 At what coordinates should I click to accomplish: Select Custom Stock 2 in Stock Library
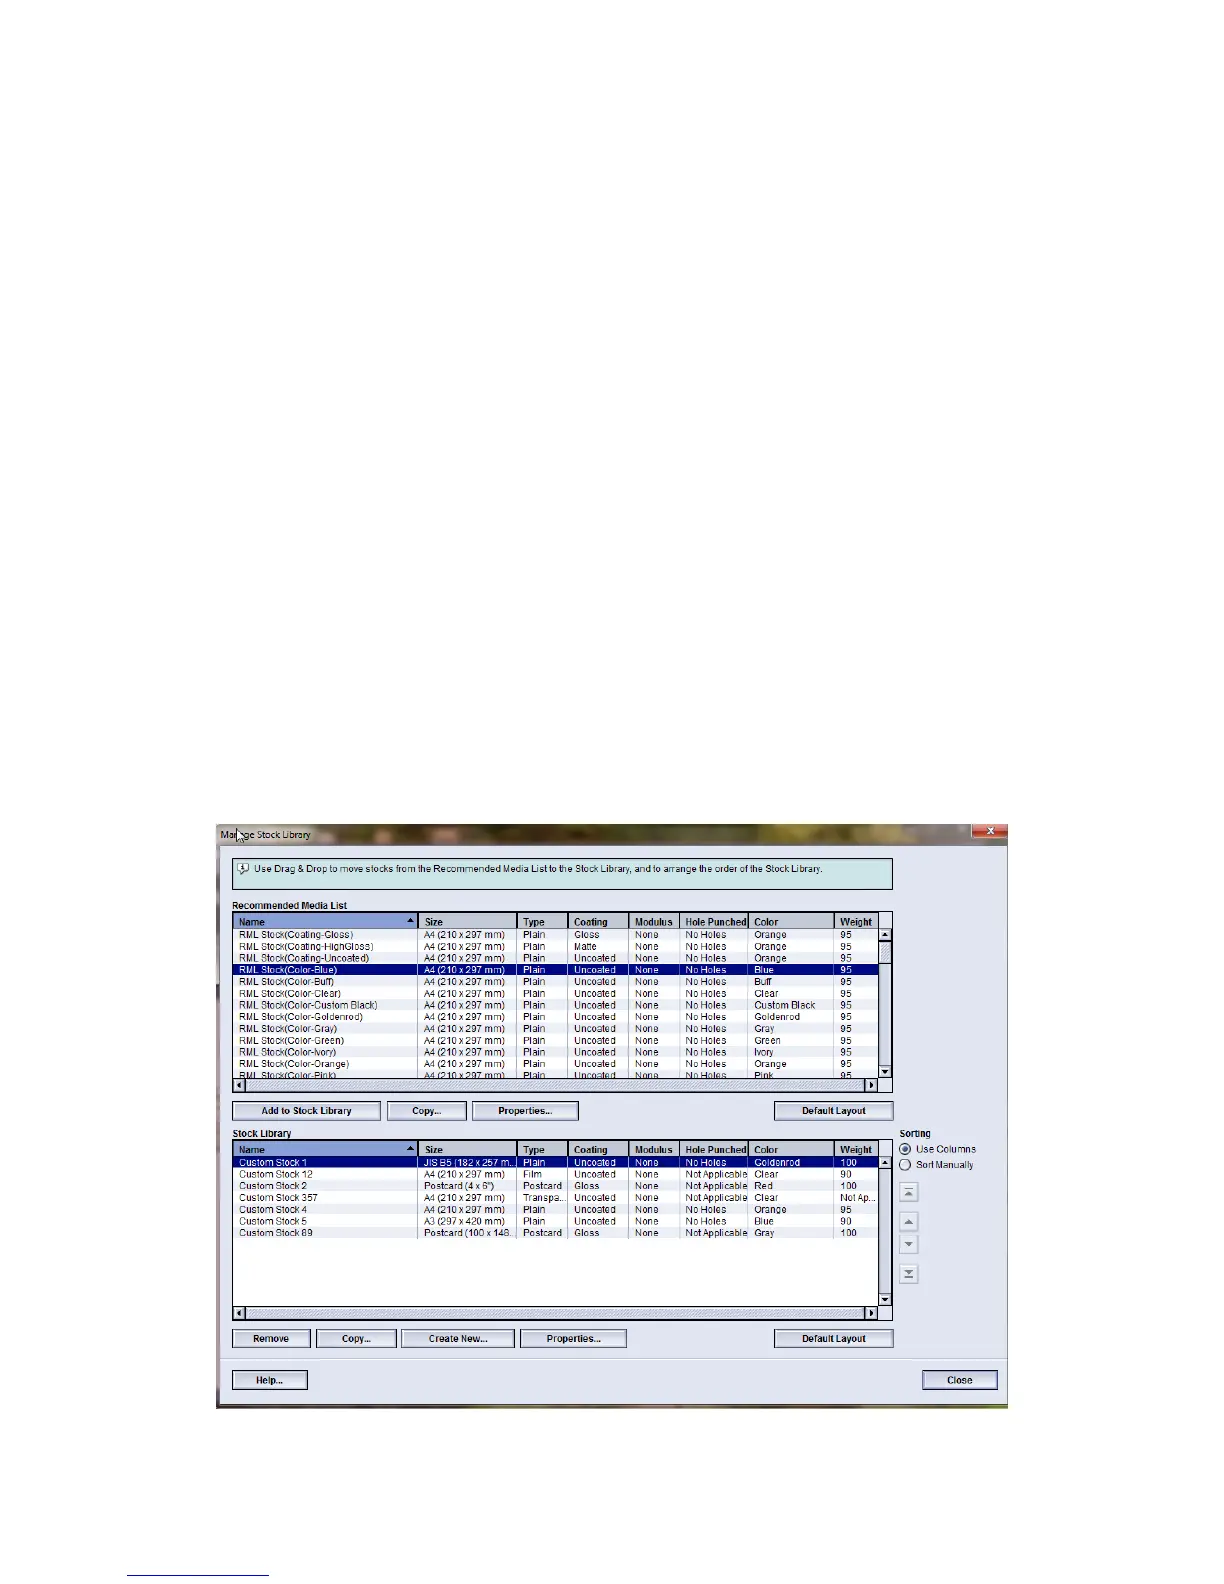(x=556, y=1186)
